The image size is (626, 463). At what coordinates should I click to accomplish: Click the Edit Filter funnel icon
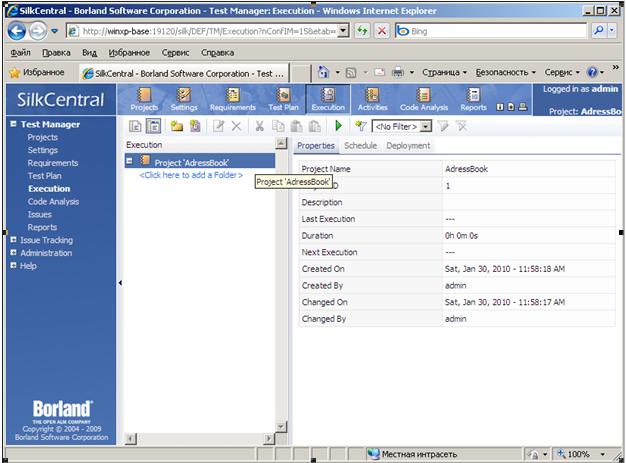[443, 127]
